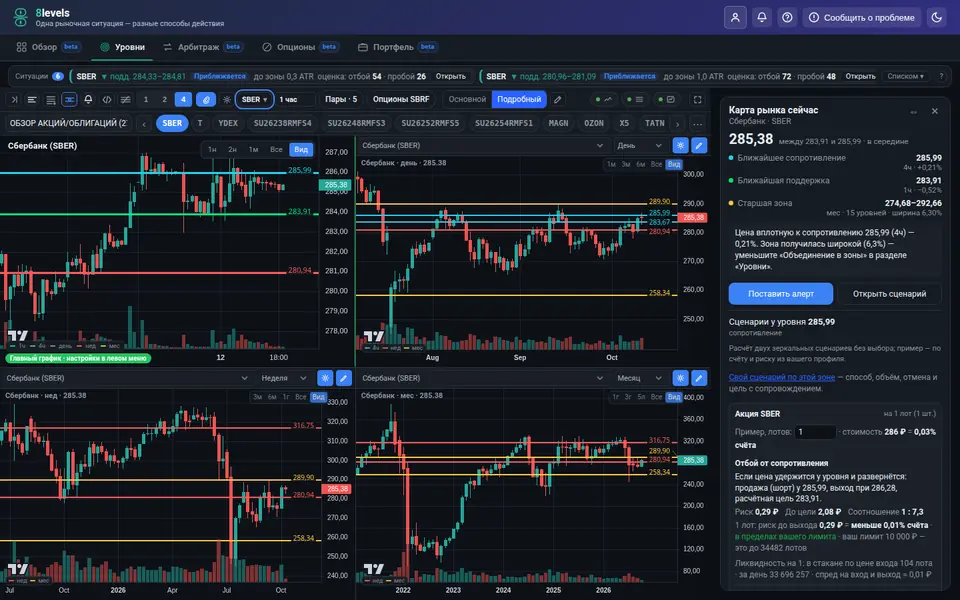Open link Свой сценарий по этой зоне
Viewport: 960px width, 600px height.
pyautogui.click(x=782, y=377)
